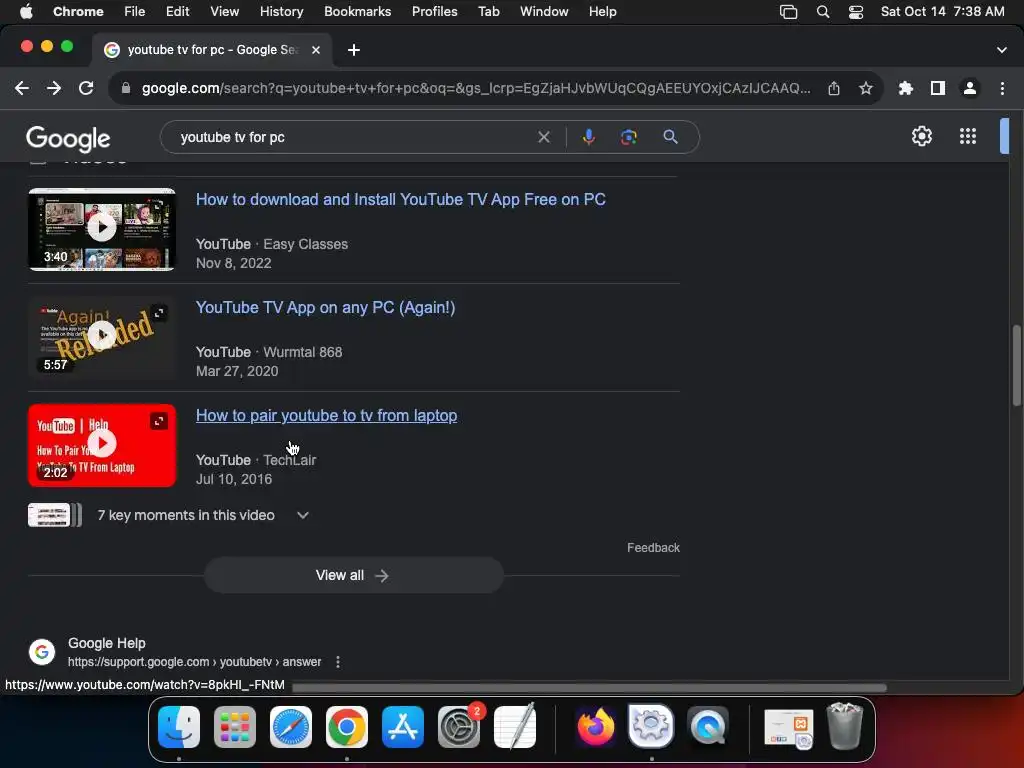Bookmark this tab with star icon
The image size is (1024, 768).
(866, 88)
